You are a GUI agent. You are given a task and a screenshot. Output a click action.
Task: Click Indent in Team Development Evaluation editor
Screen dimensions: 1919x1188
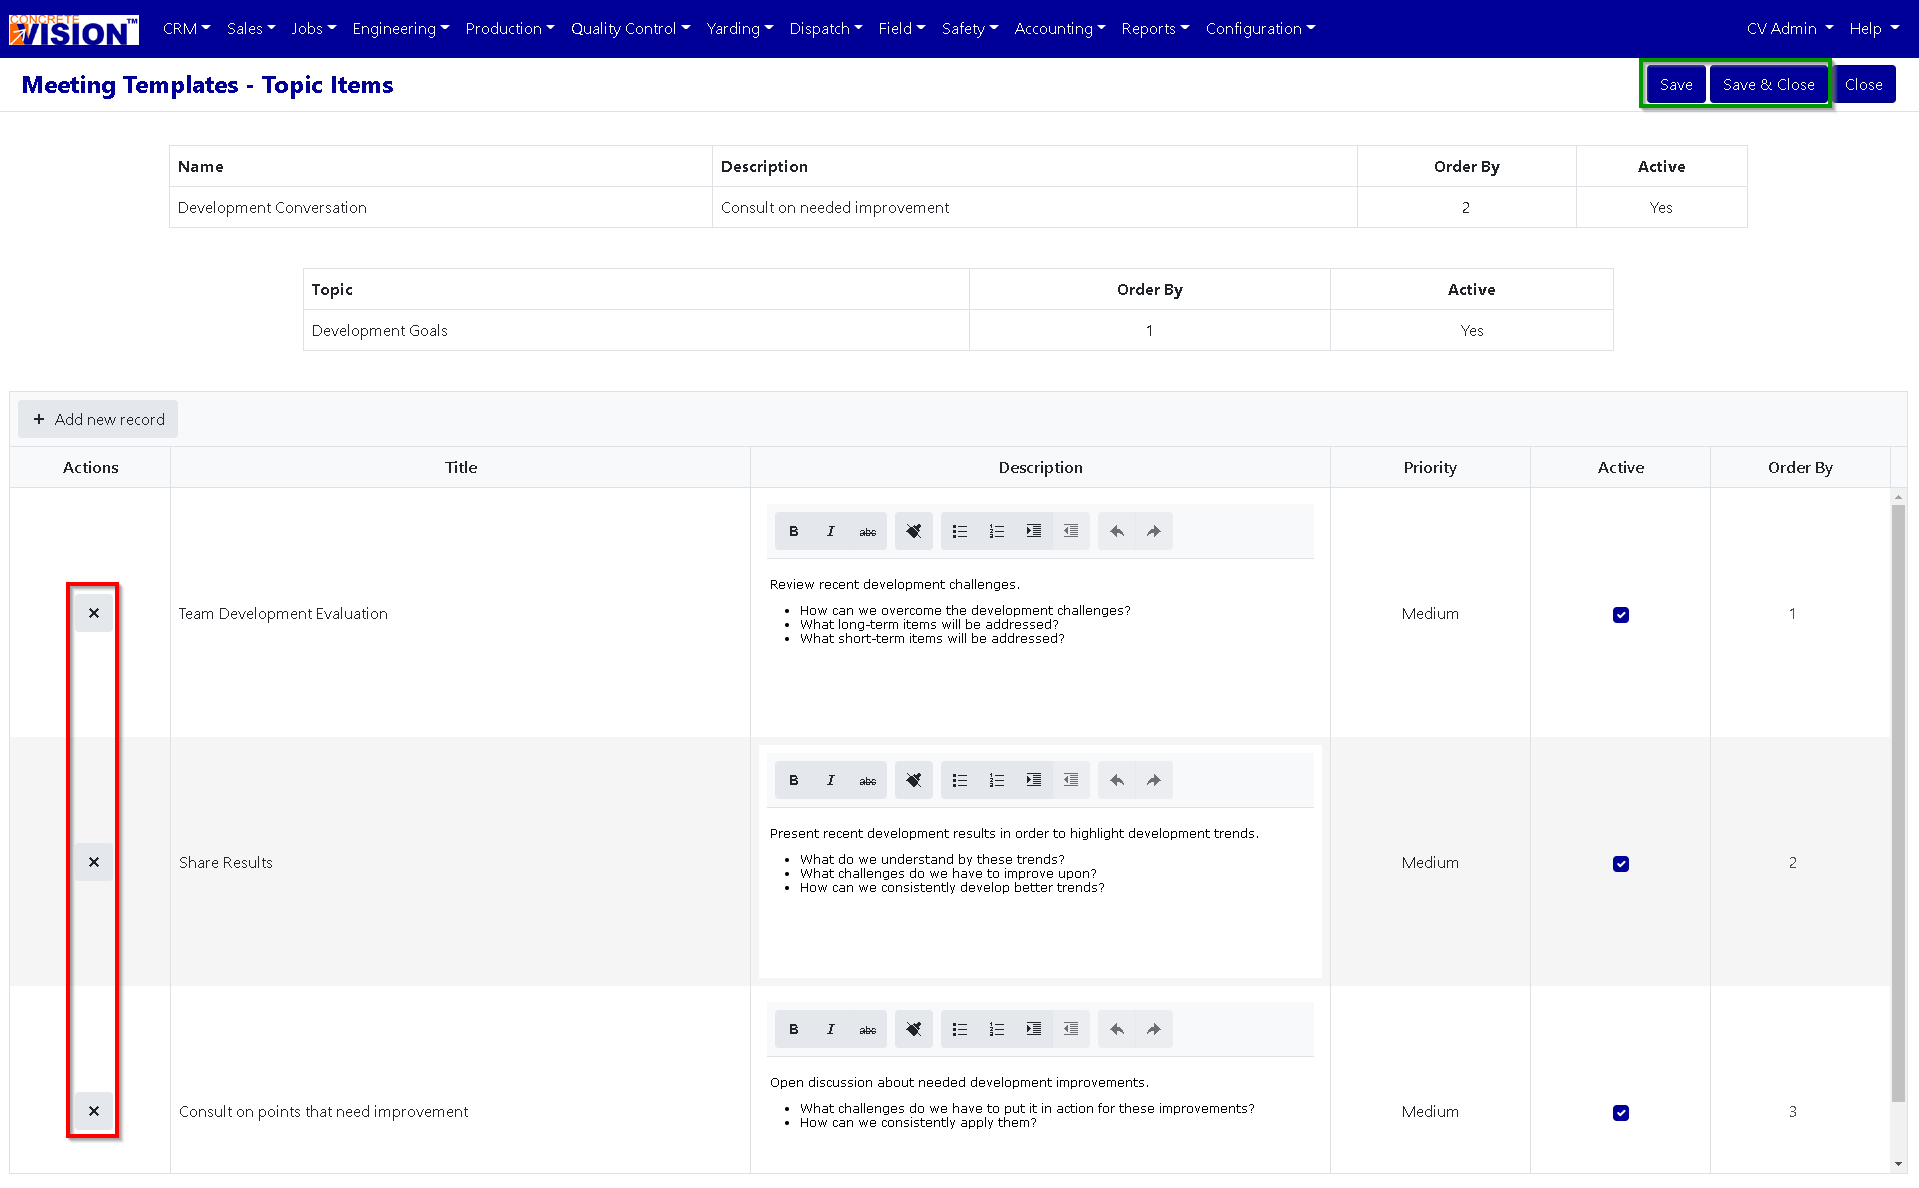(x=1034, y=531)
